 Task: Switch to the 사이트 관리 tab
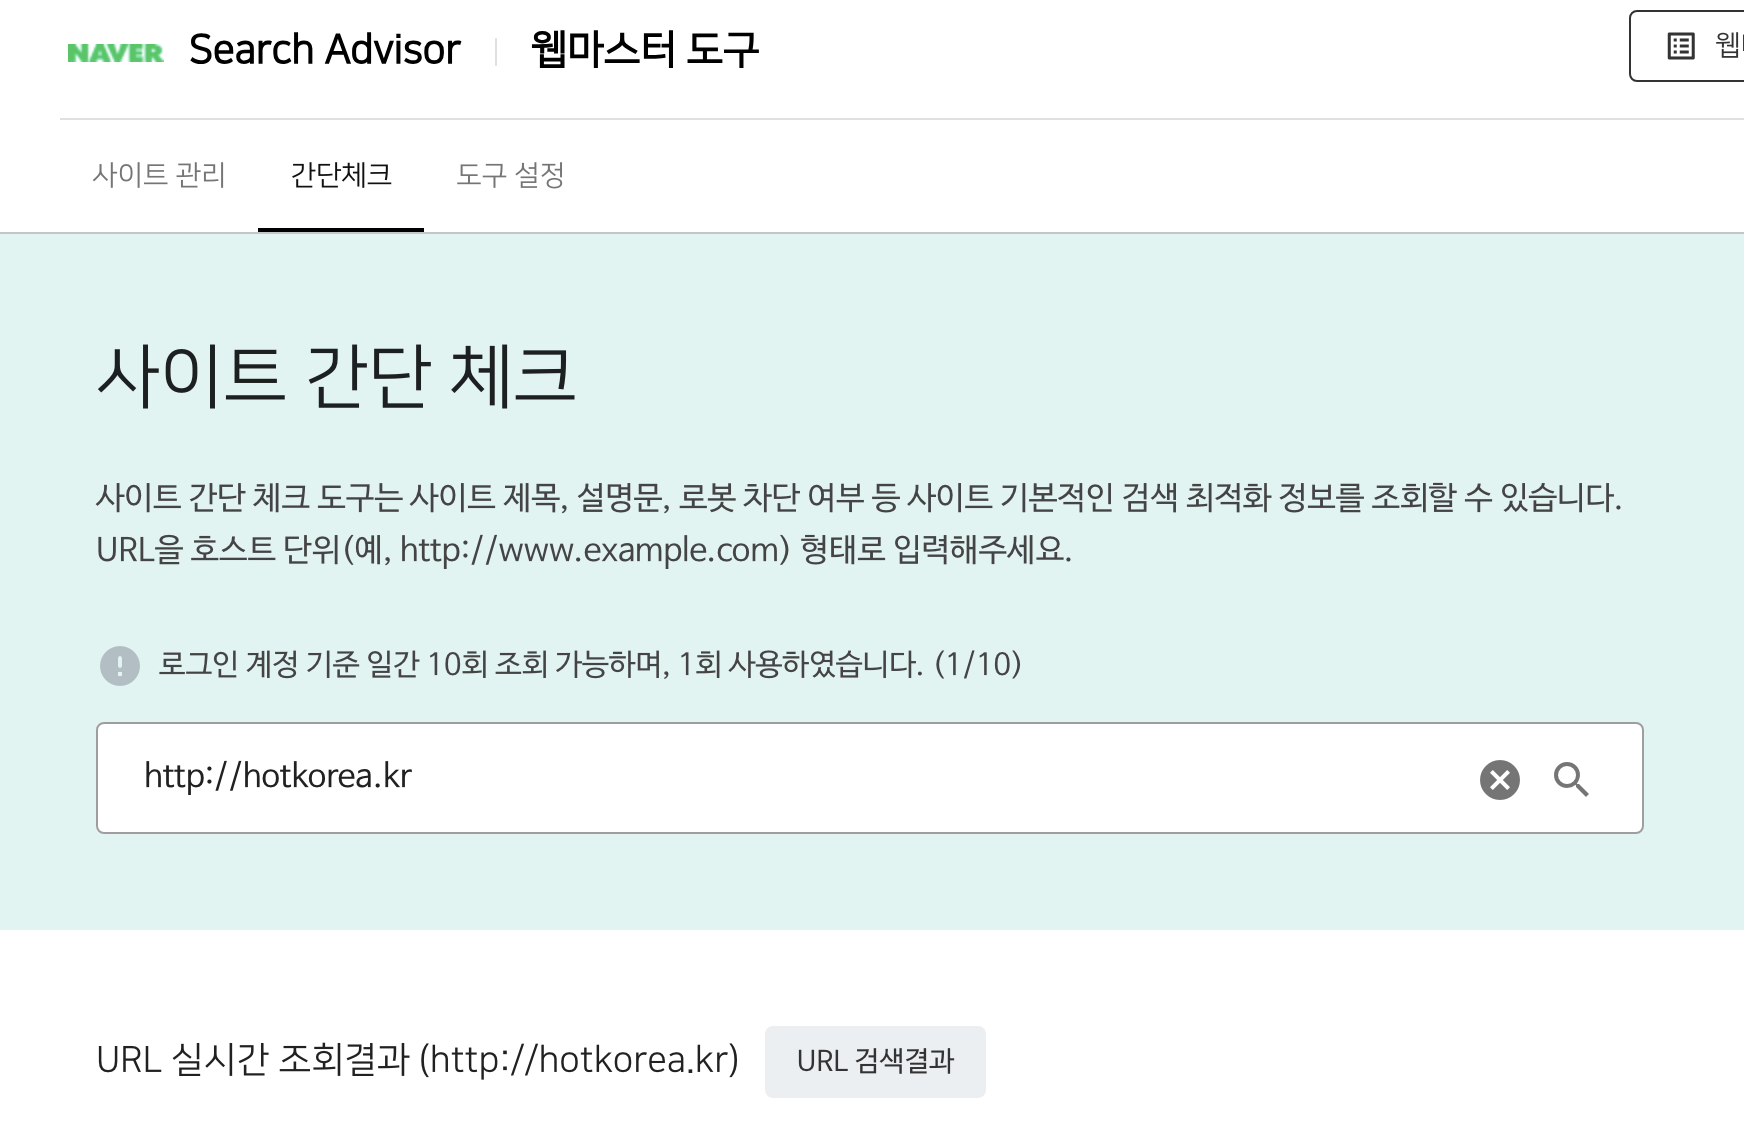159,175
